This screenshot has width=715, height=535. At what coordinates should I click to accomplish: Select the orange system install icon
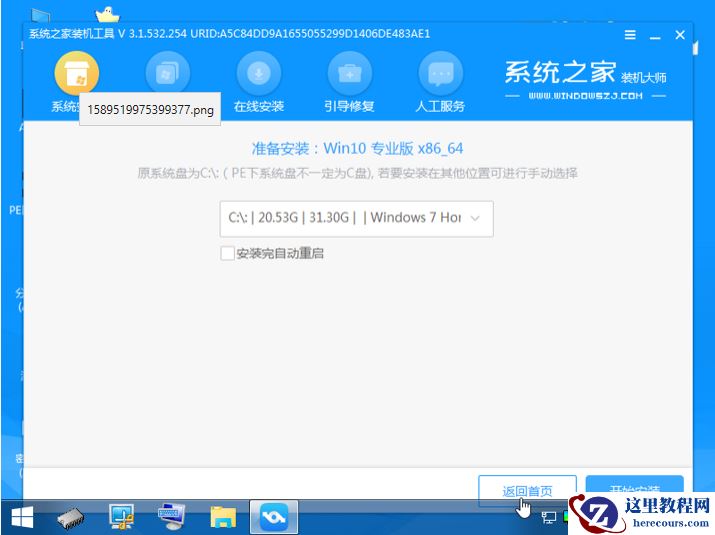coord(77,74)
